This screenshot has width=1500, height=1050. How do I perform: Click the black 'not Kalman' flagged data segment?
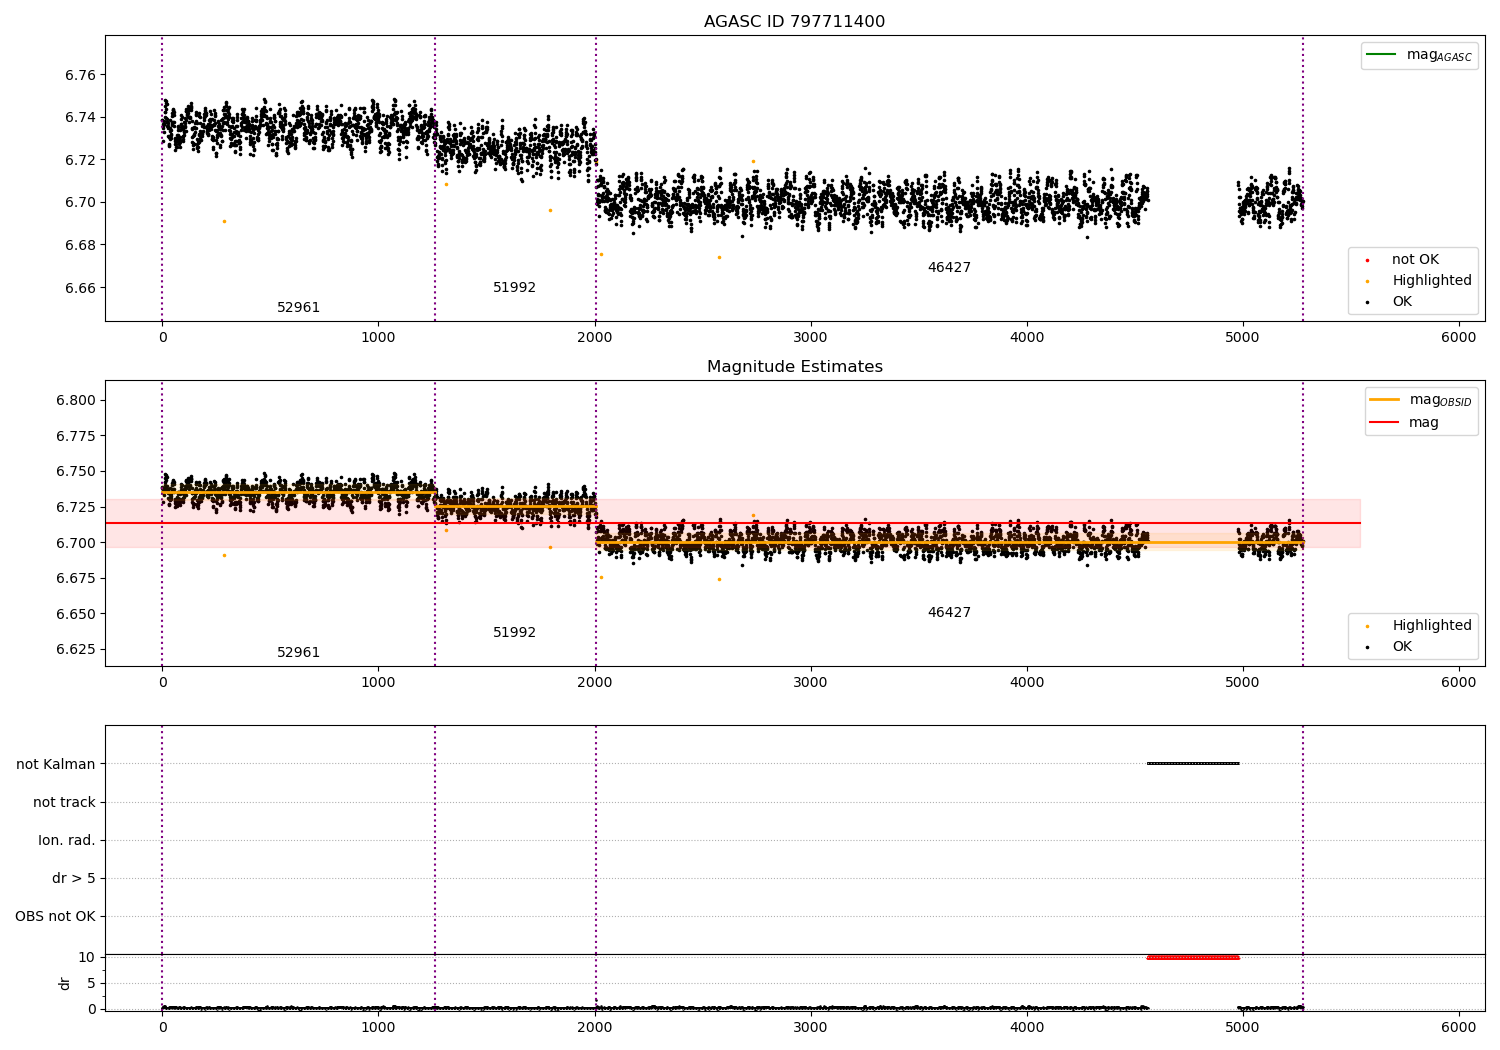pos(1193,764)
